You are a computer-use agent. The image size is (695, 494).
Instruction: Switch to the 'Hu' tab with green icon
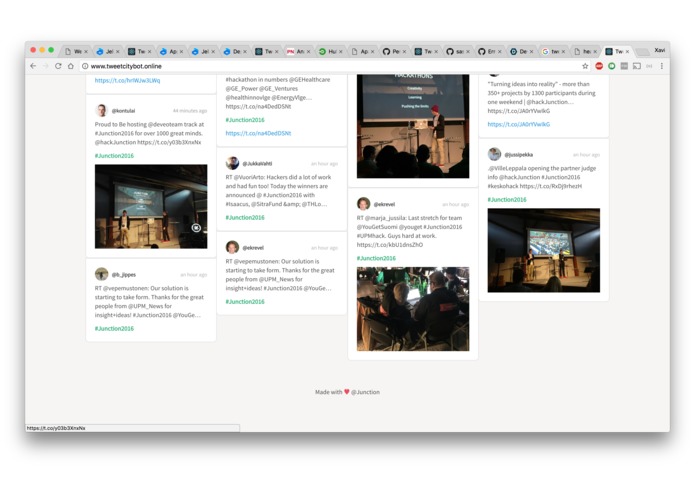click(329, 51)
